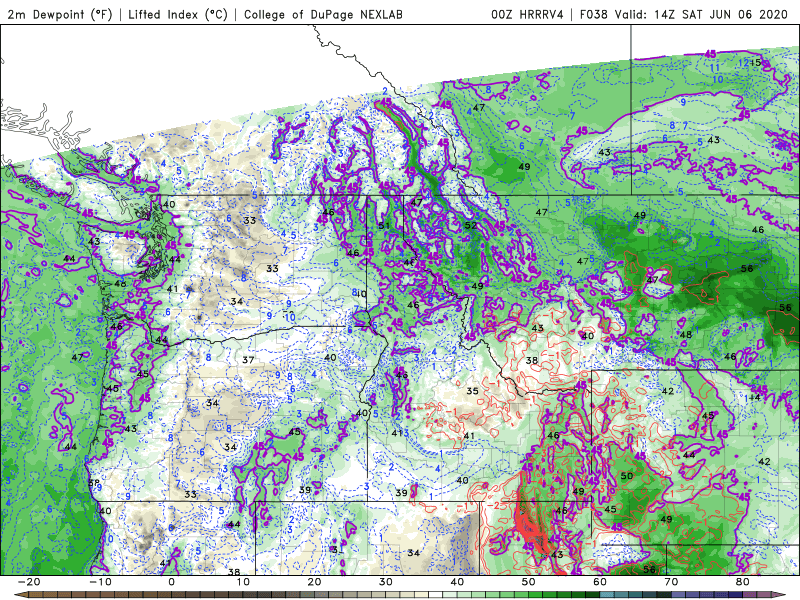The width and height of the screenshot is (800, 600).
Task: Click the black 51 dewpoint value on the map
Action: pos(384,226)
